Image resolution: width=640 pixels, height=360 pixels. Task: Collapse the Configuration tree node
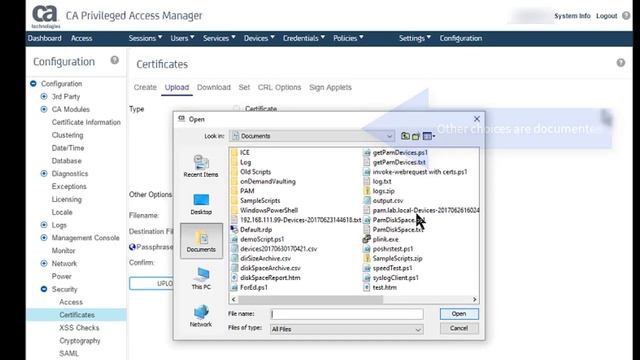coord(33,84)
